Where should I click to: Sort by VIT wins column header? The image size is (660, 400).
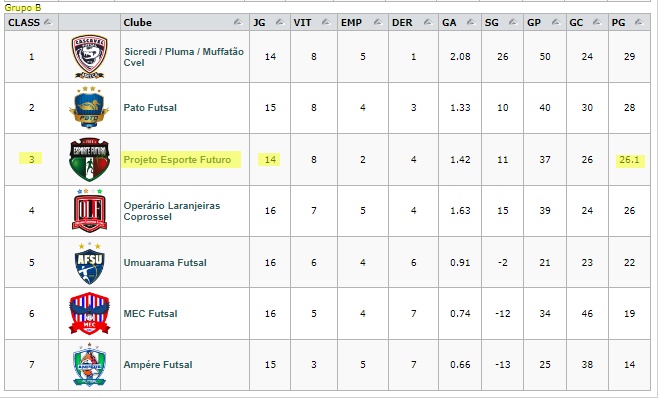pos(303,22)
